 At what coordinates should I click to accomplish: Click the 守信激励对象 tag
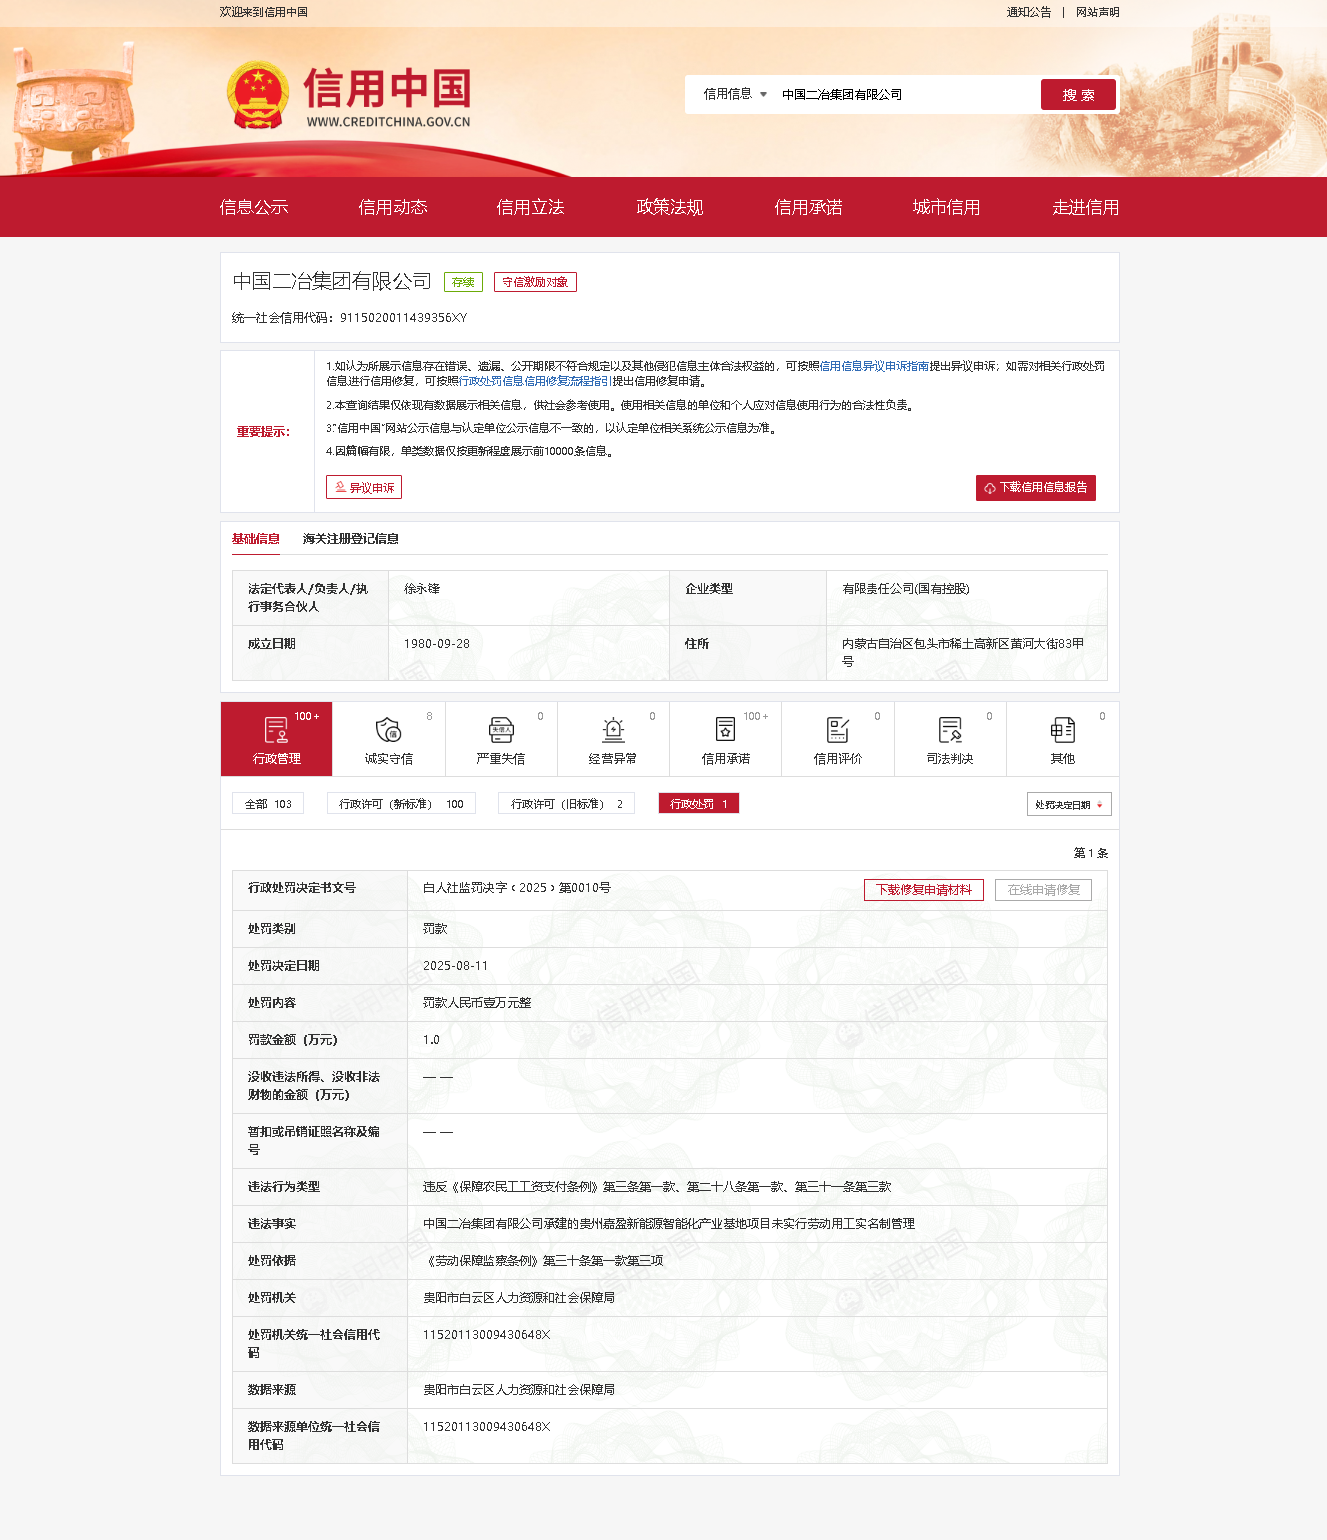535,282
